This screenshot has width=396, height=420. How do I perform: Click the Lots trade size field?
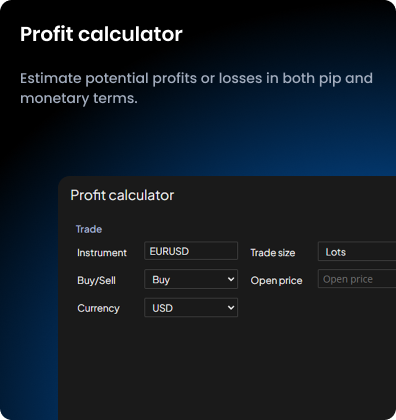point(357,252)
